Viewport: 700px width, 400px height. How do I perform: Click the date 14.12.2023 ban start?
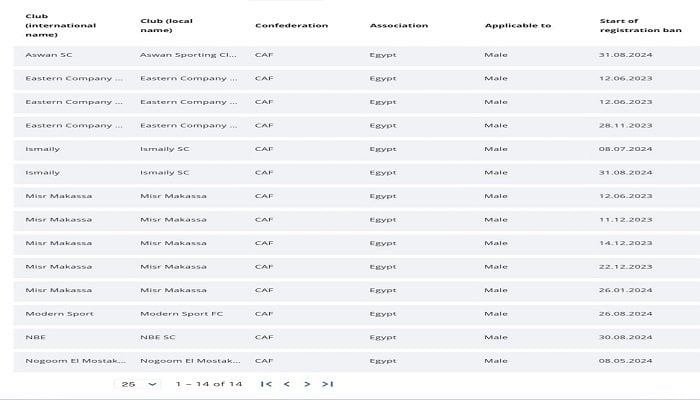[625, 243]
